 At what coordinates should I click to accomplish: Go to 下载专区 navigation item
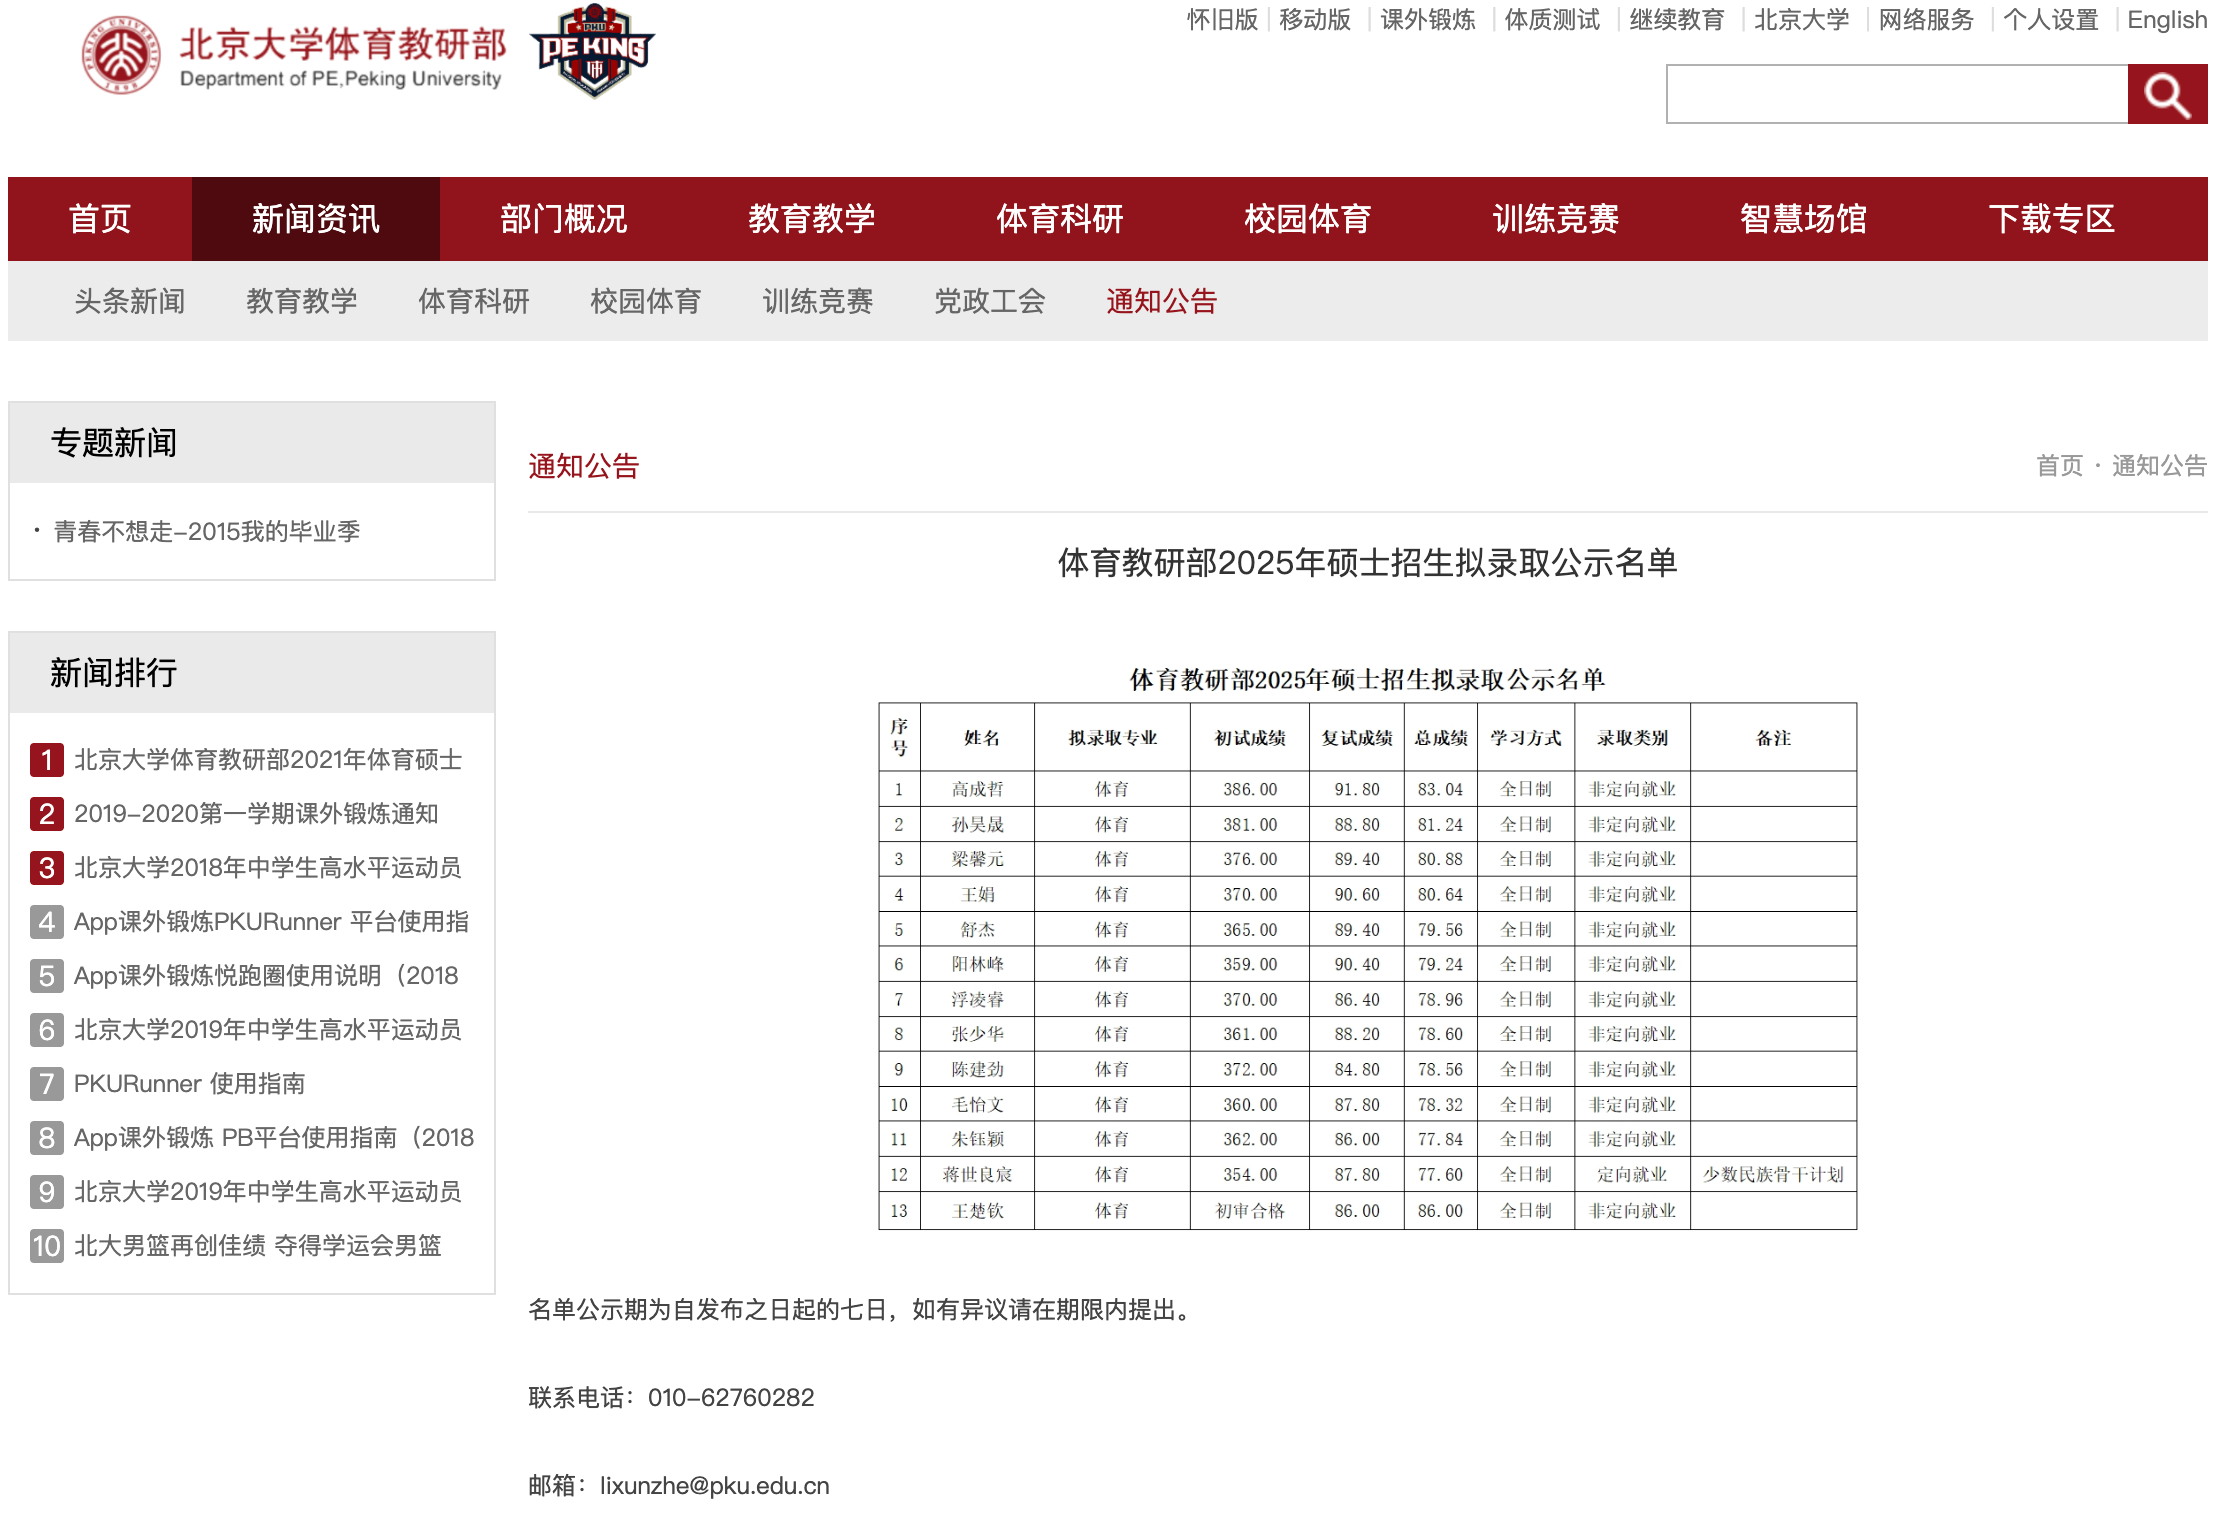pos(2051,219)
